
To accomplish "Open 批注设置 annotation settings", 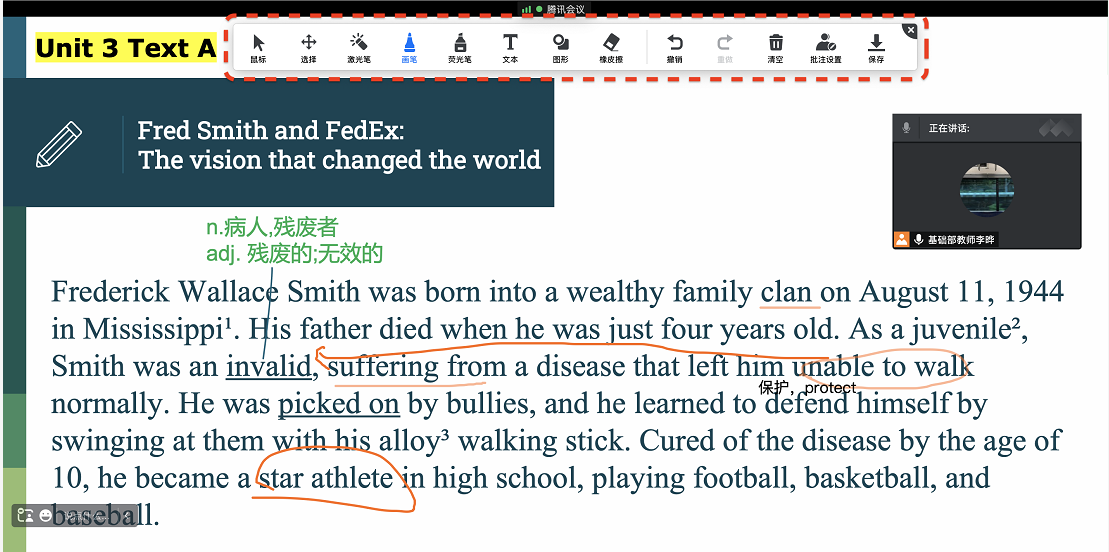I will click(825, 48).
